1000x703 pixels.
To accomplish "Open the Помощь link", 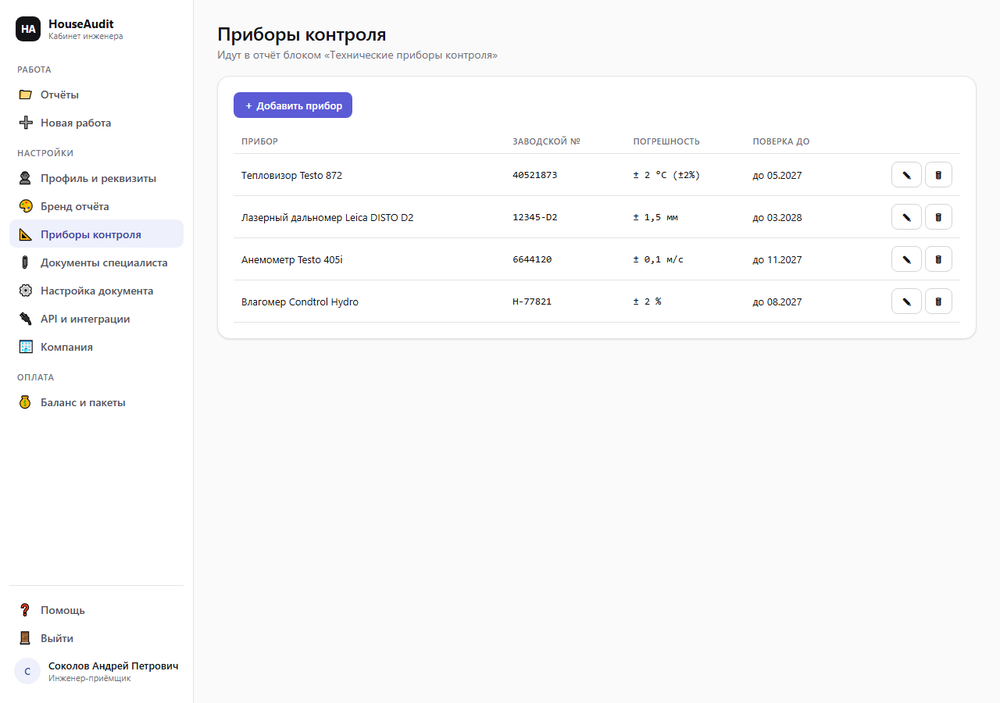I will (96, 610).
